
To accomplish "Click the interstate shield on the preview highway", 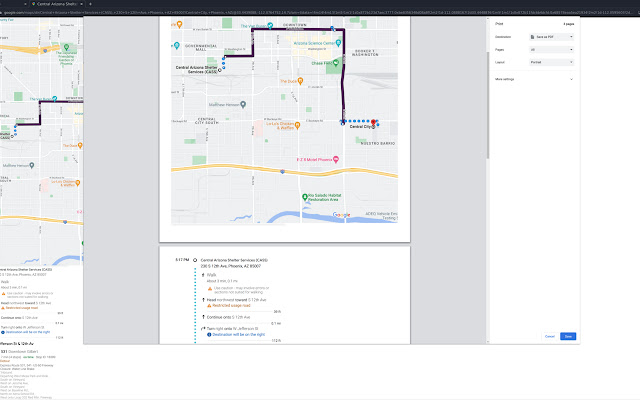I will [x=282, y=172].
